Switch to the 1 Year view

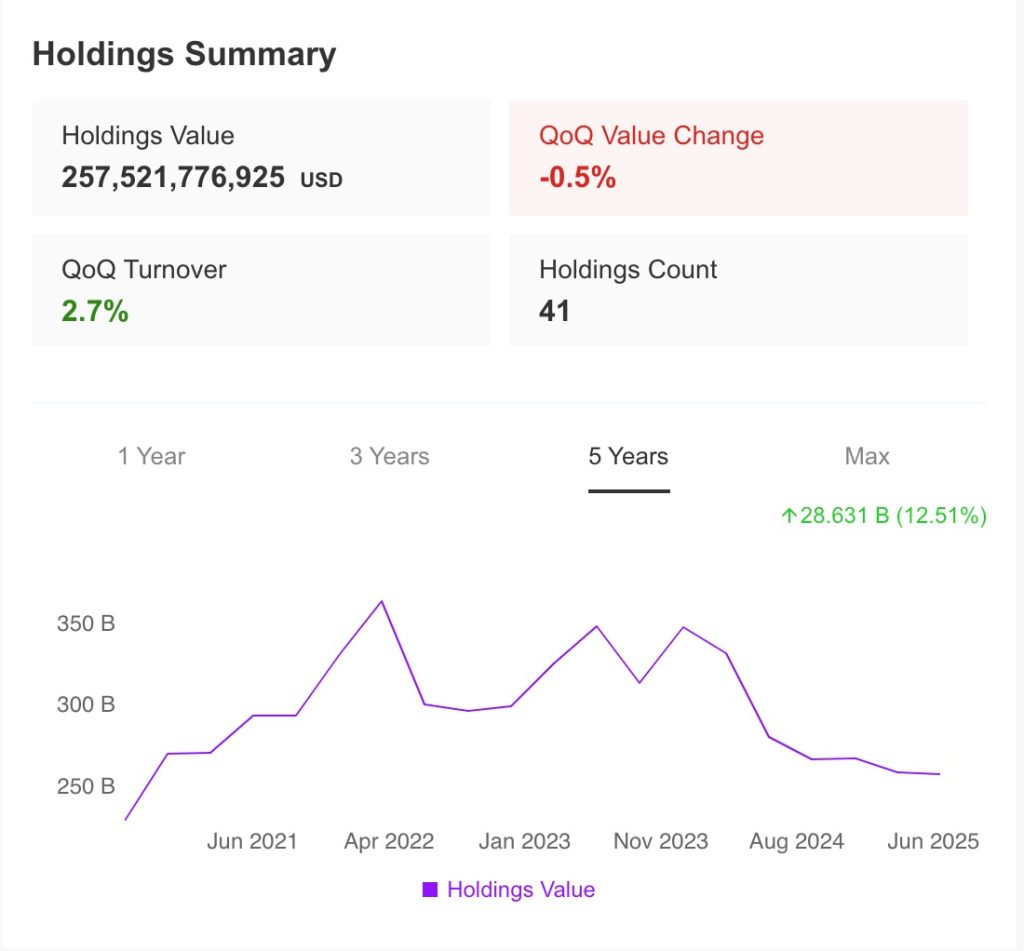150,456
